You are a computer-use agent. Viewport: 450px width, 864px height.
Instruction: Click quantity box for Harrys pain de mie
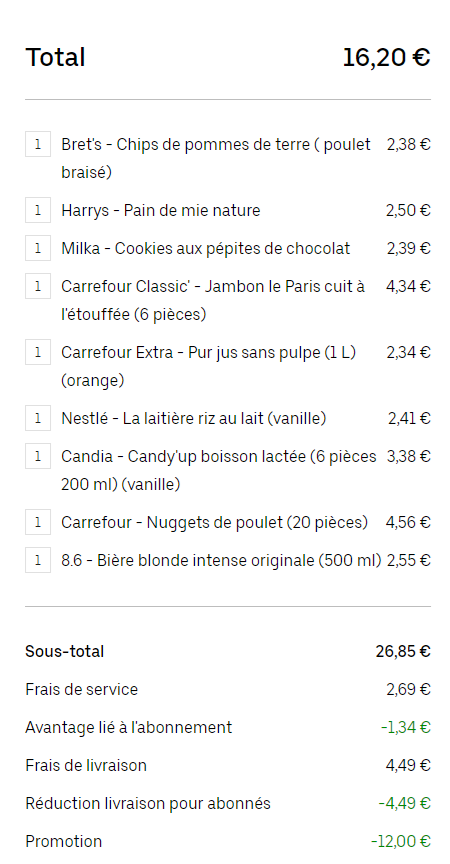38,210
